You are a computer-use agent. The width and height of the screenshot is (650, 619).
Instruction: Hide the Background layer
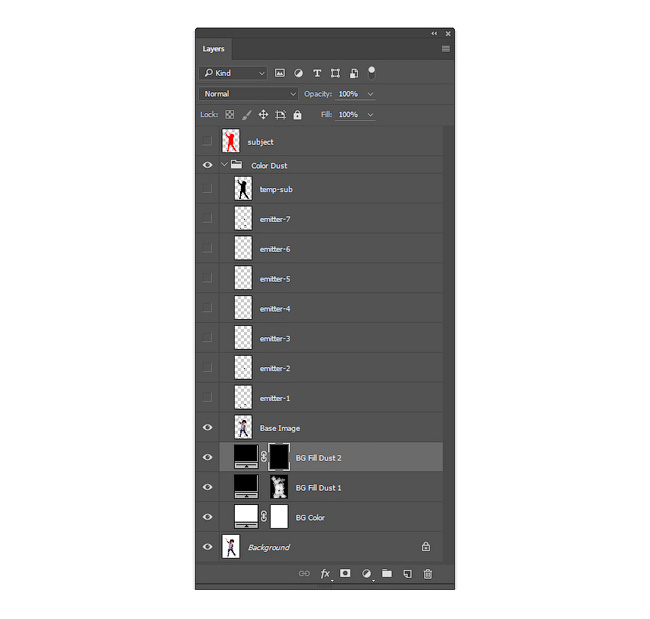207,547
